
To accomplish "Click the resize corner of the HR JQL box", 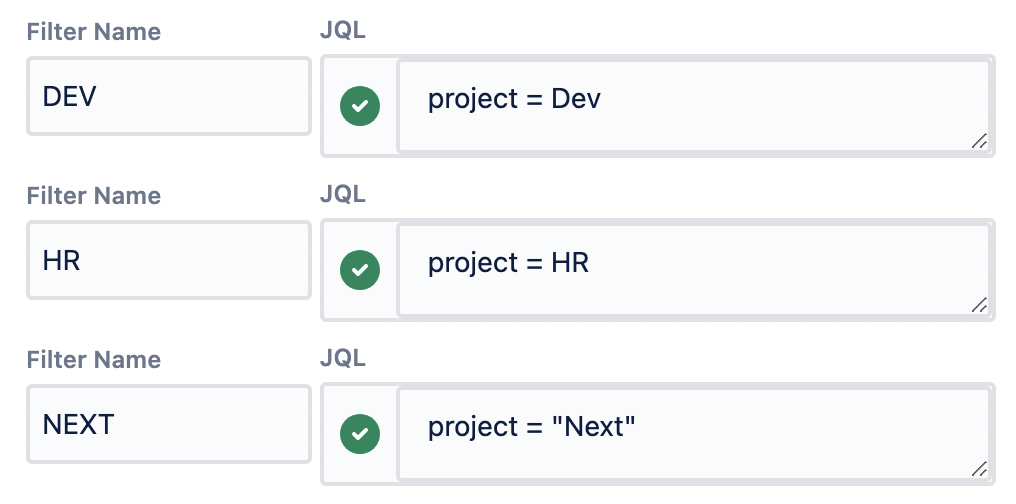I will point(980,306).
